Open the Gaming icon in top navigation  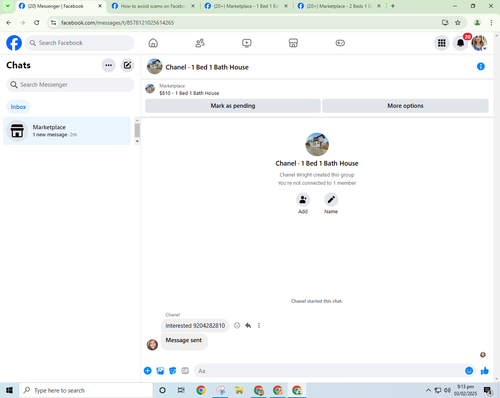tap(340, 43)
